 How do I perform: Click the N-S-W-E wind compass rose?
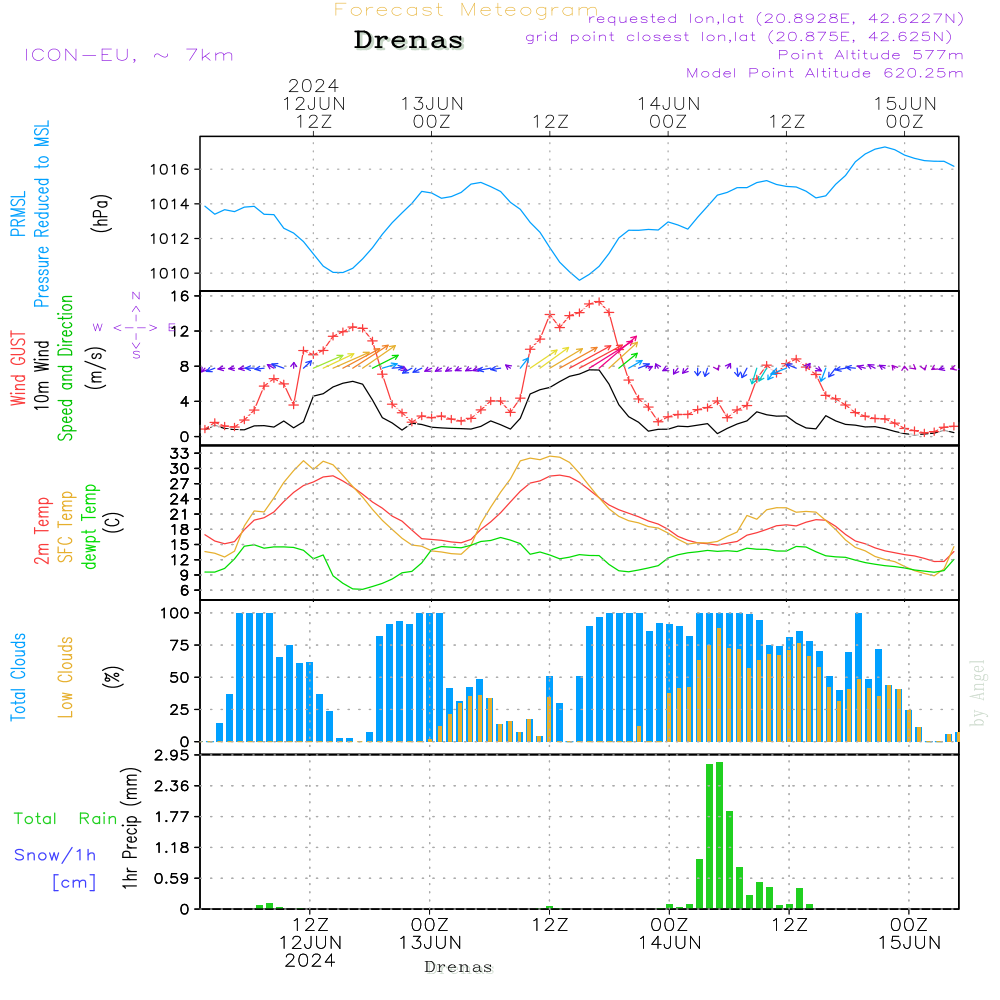point(136,327)
